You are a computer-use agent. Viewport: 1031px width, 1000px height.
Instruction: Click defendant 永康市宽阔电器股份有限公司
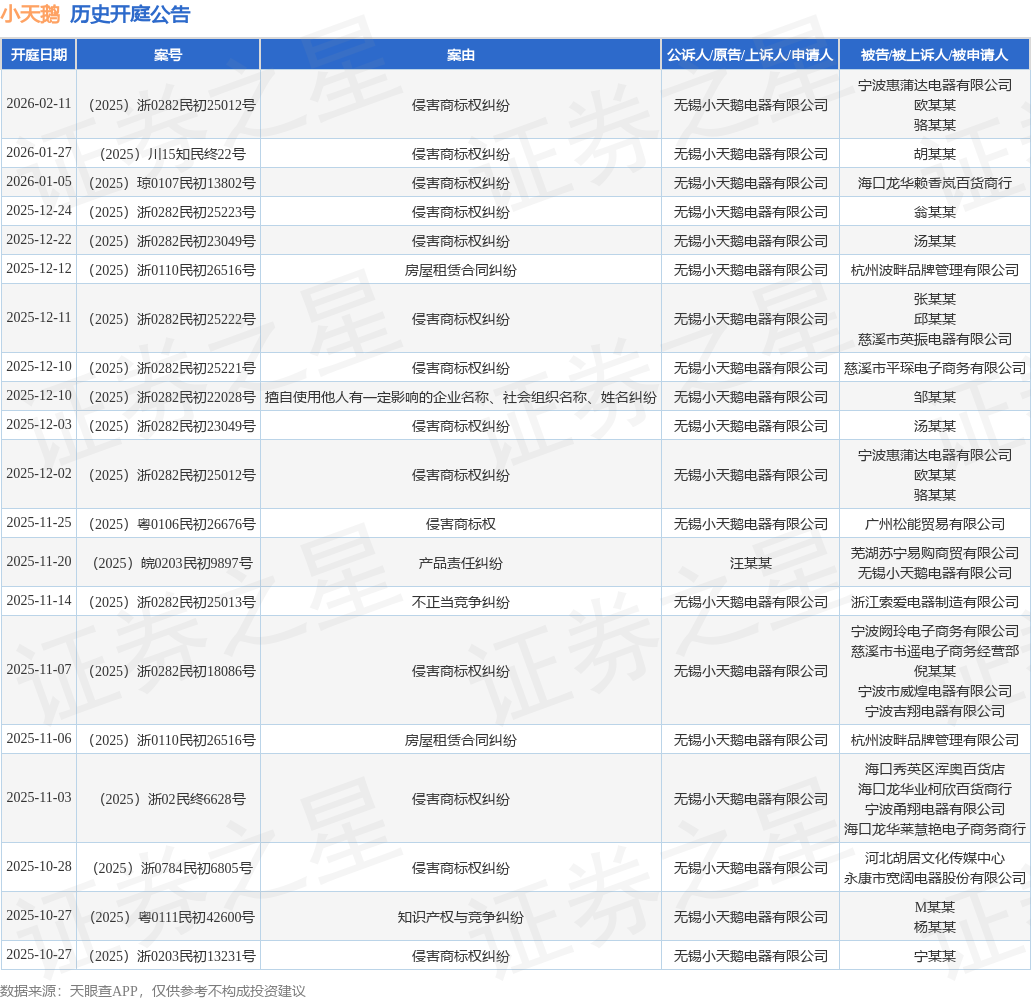pos(934,878)
